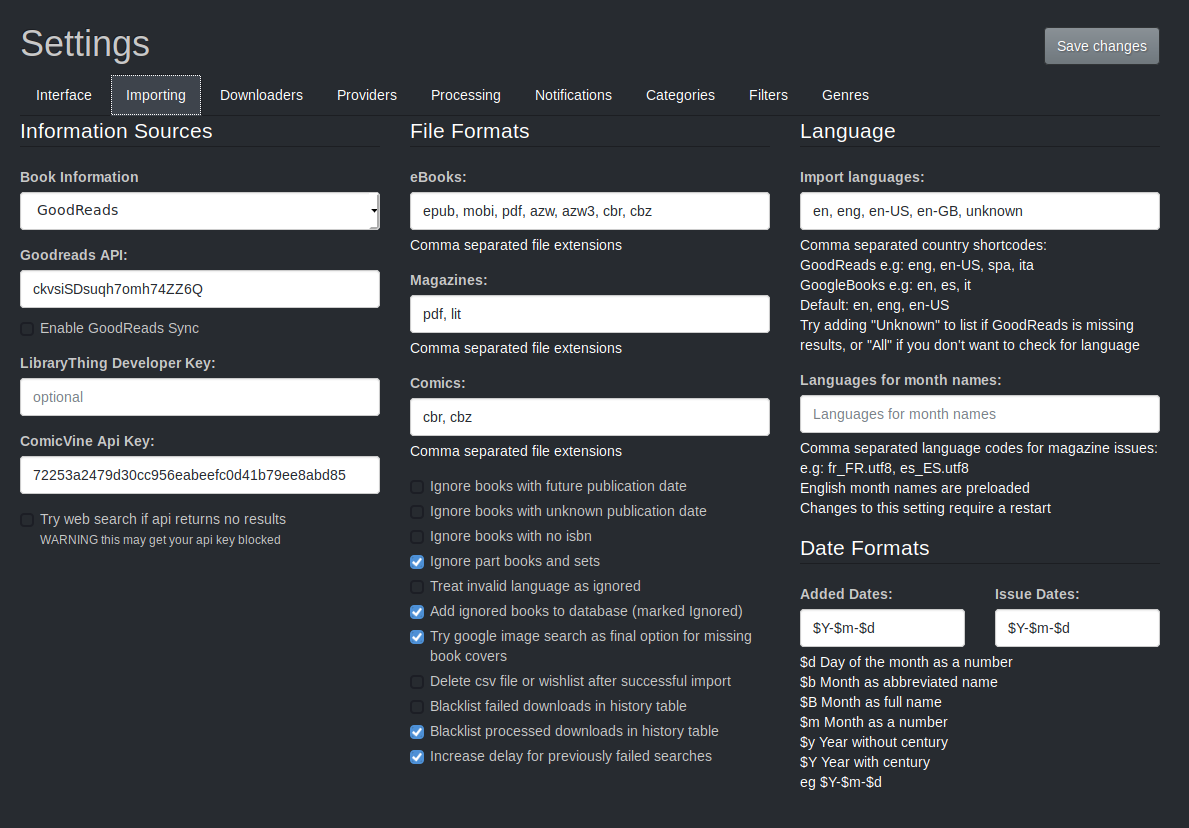Image resolution: width=1189 pixels, height=828 pixels.
Task: Open the Genres tab
Action: point(845,96)
